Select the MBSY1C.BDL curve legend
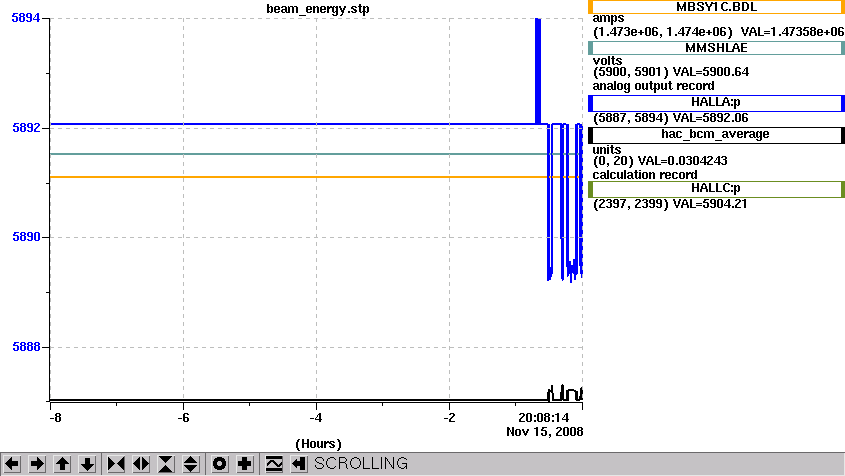 (716, 7)
